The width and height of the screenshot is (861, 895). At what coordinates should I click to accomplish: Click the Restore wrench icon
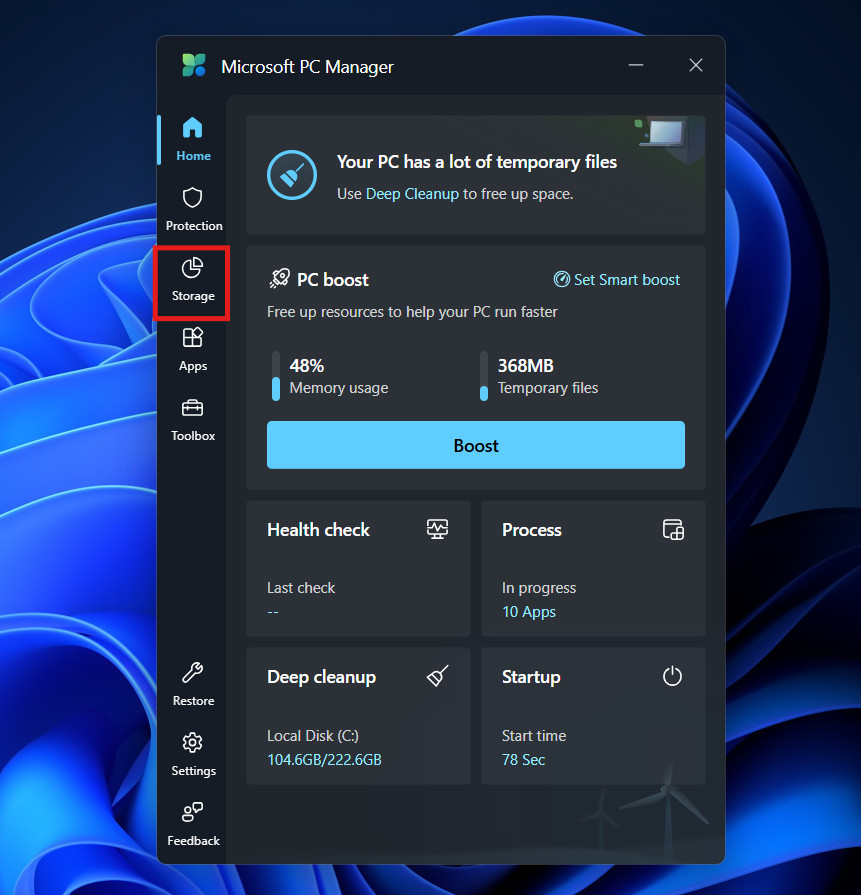tap(193, 673)
